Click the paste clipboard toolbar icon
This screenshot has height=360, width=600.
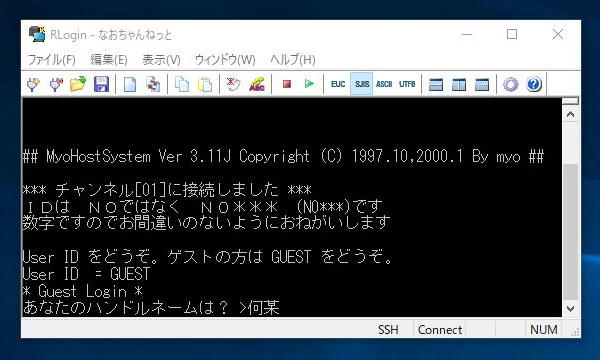(205, 84)
